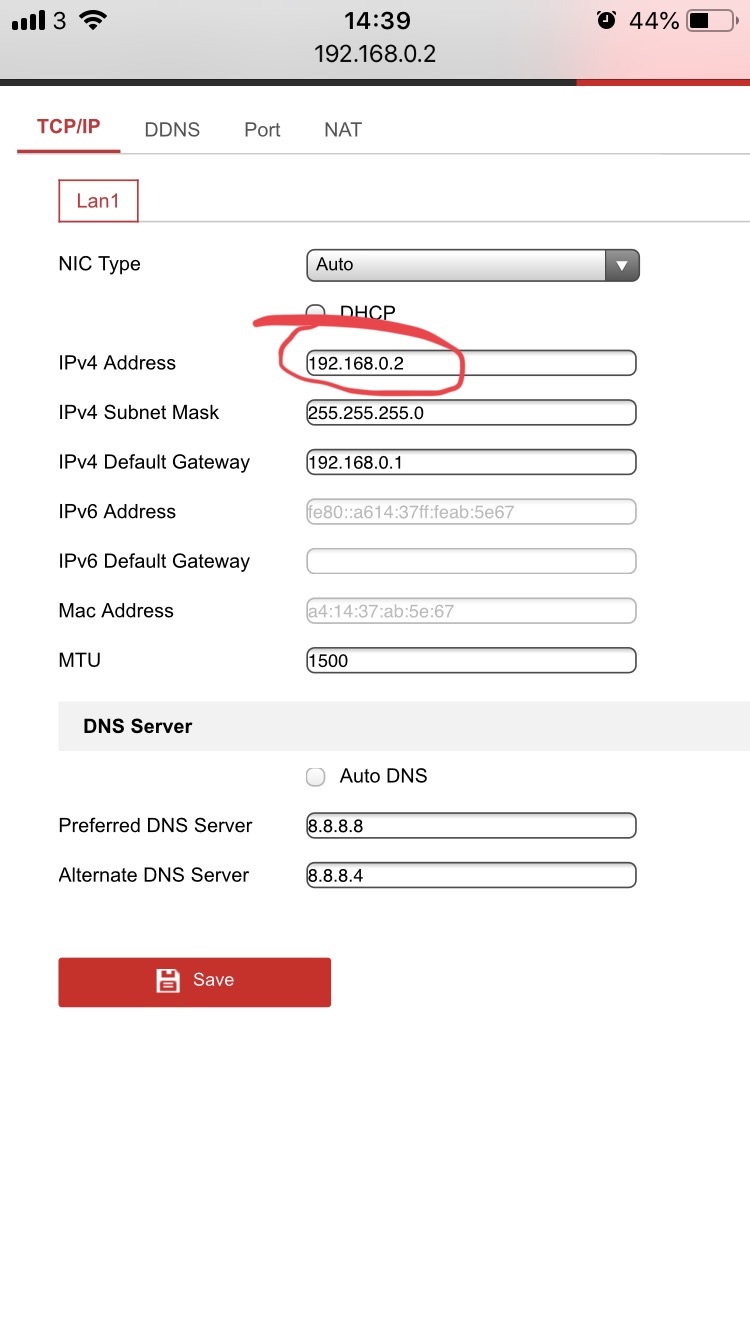750x1334 pixels.
Task: Click the floppy disk save icon
Action: pos(168,981)
